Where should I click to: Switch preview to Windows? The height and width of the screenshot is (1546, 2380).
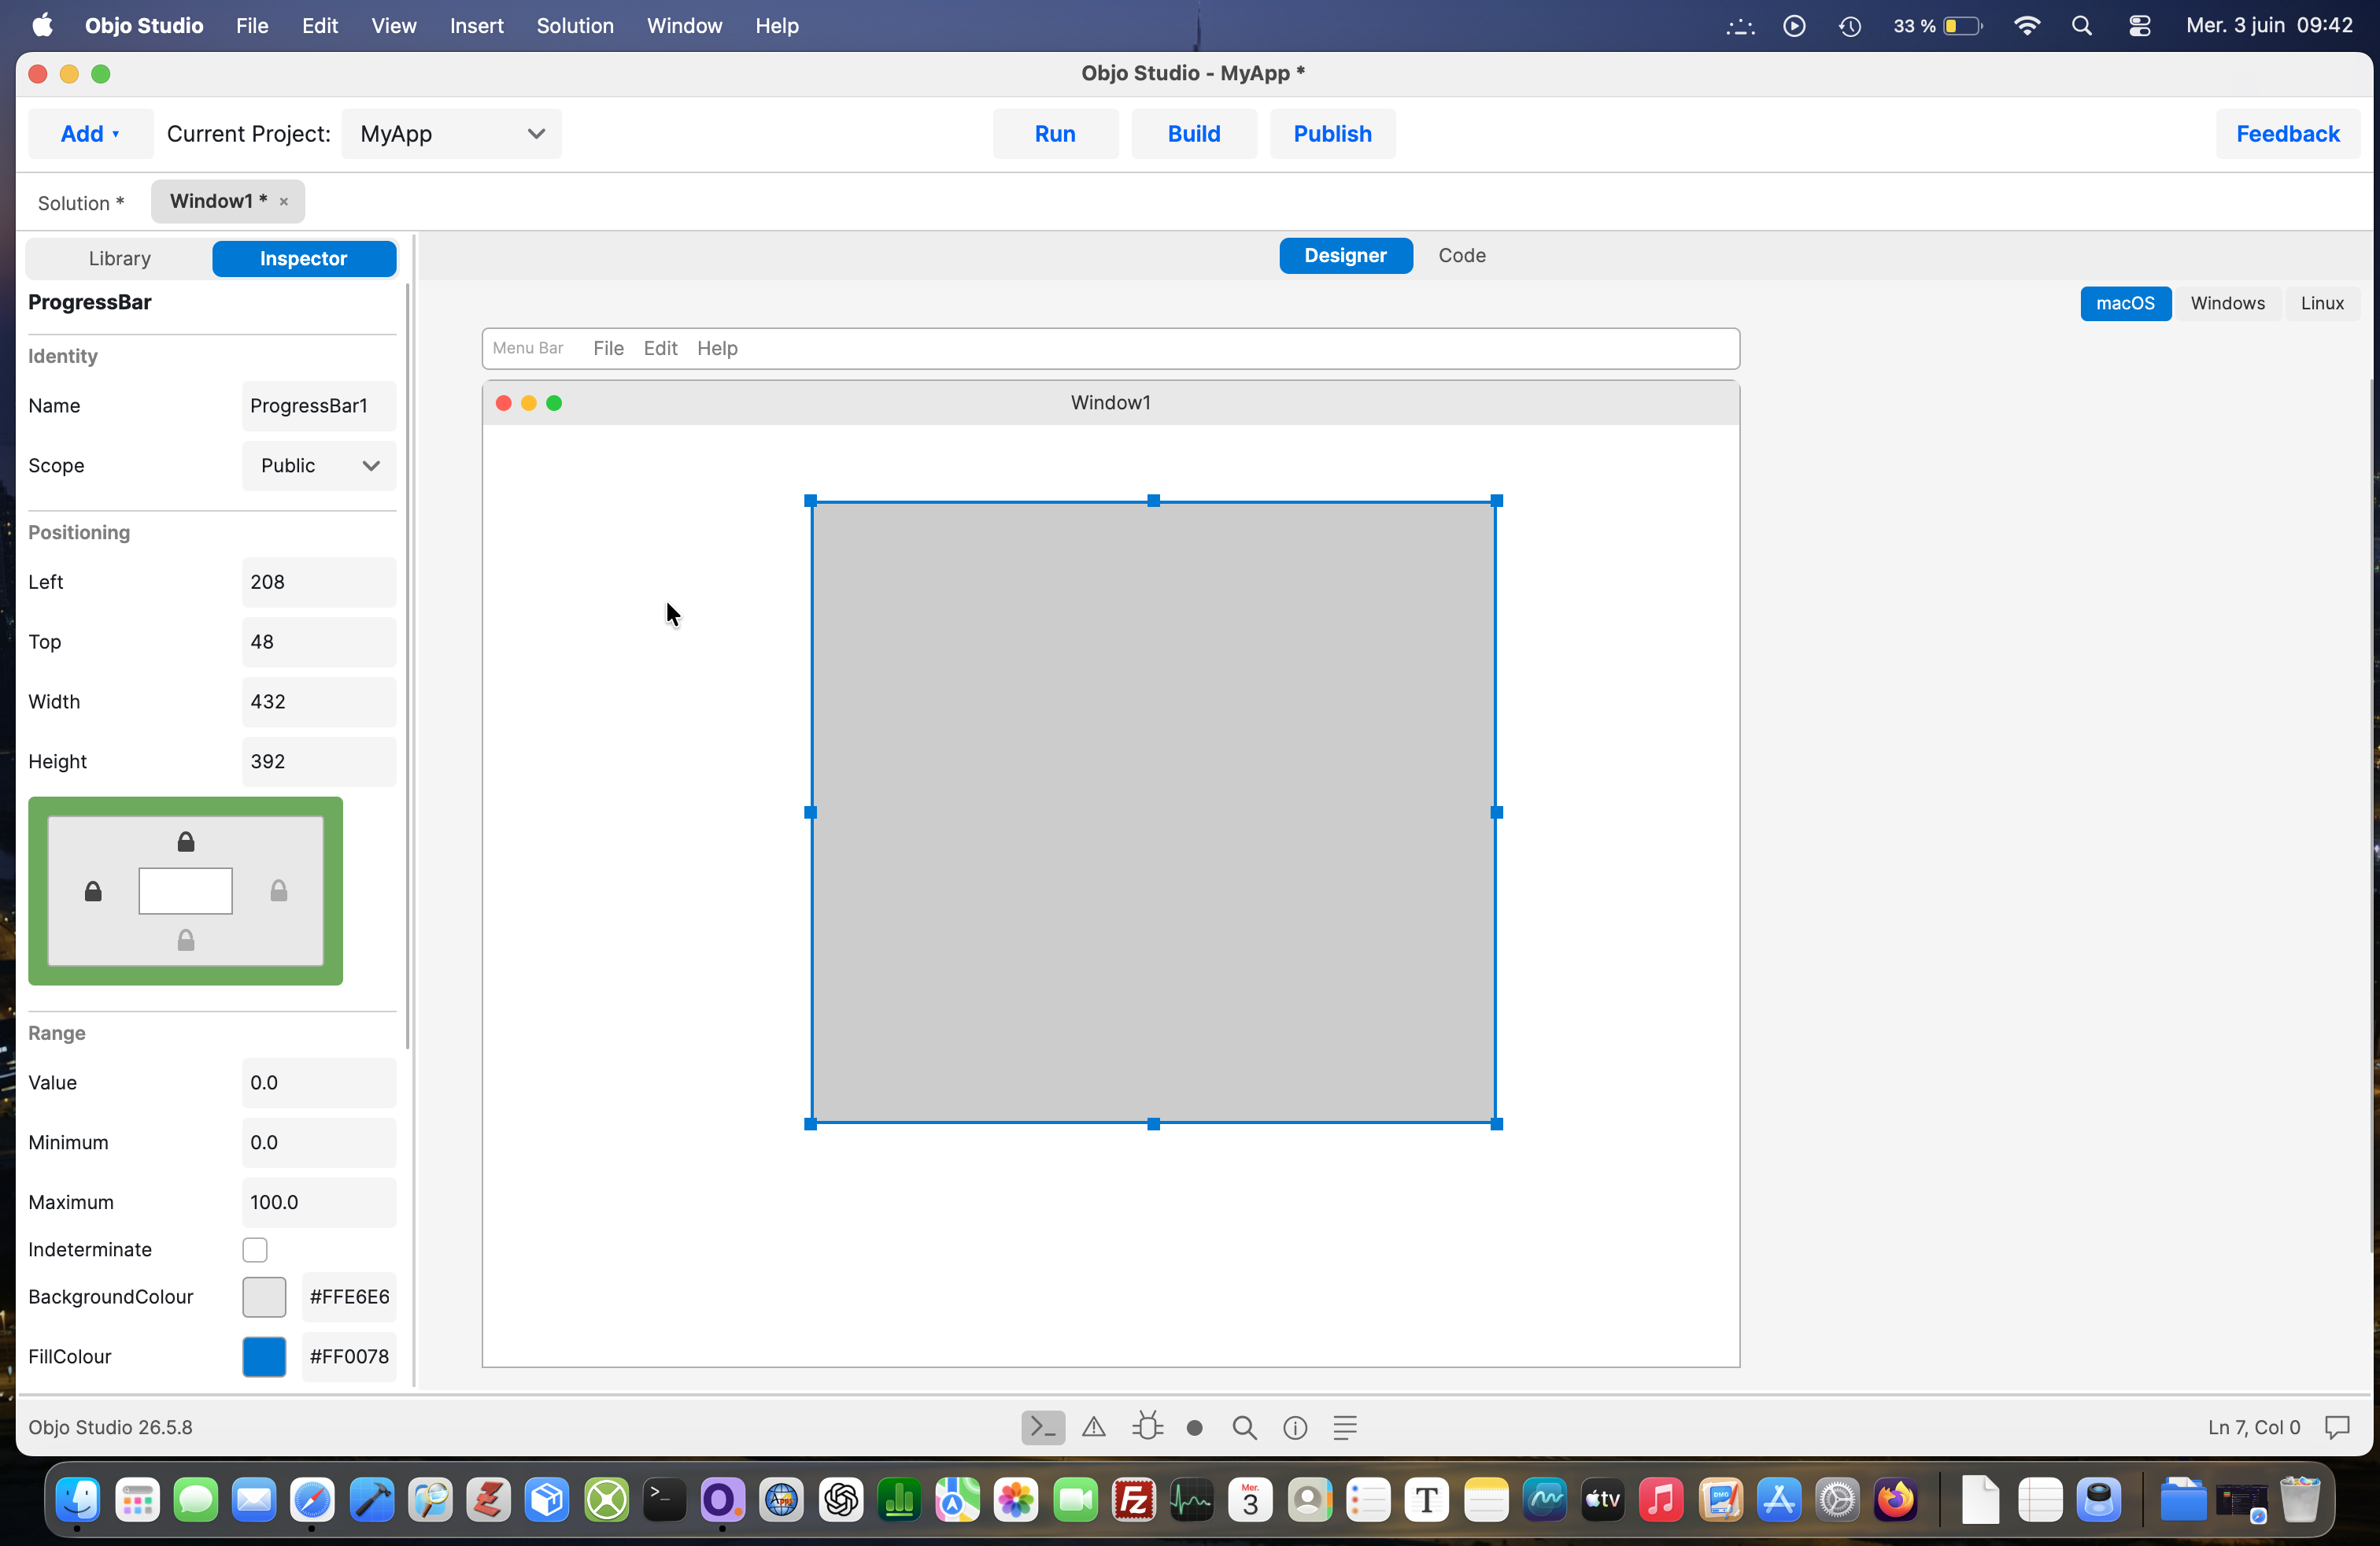click(x=2227, y=303)
